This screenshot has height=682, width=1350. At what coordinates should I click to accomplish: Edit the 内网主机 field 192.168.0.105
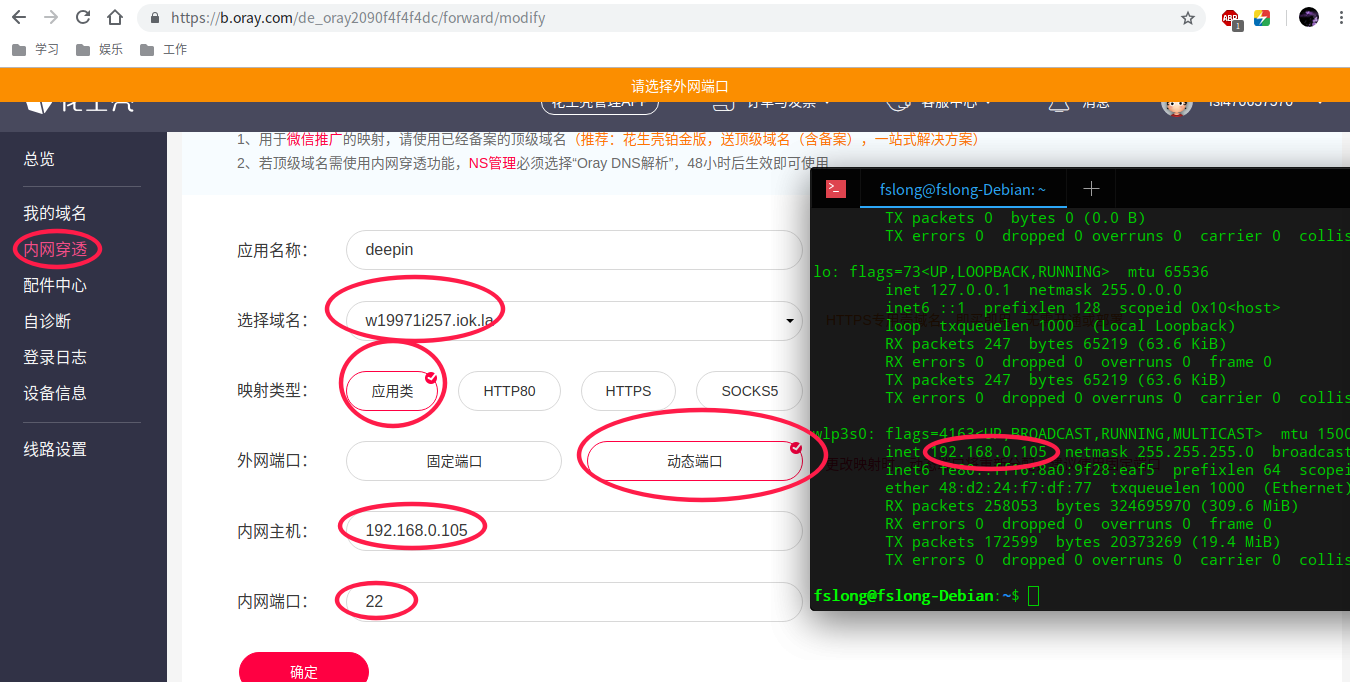pos(574,531)
